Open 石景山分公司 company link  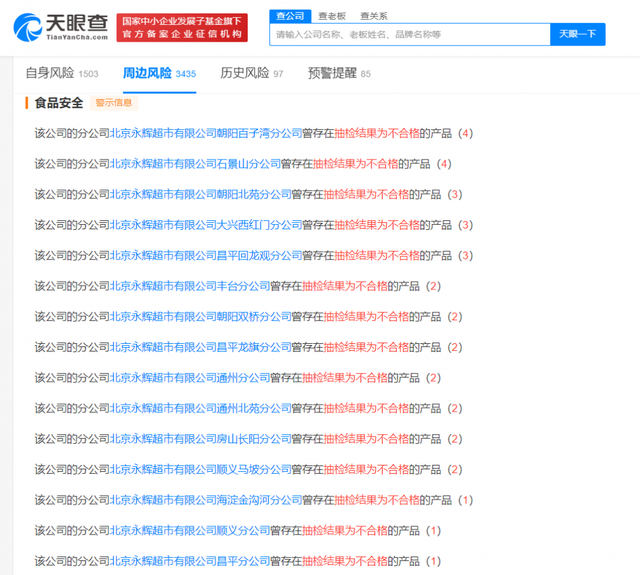[x=196, y=164]
